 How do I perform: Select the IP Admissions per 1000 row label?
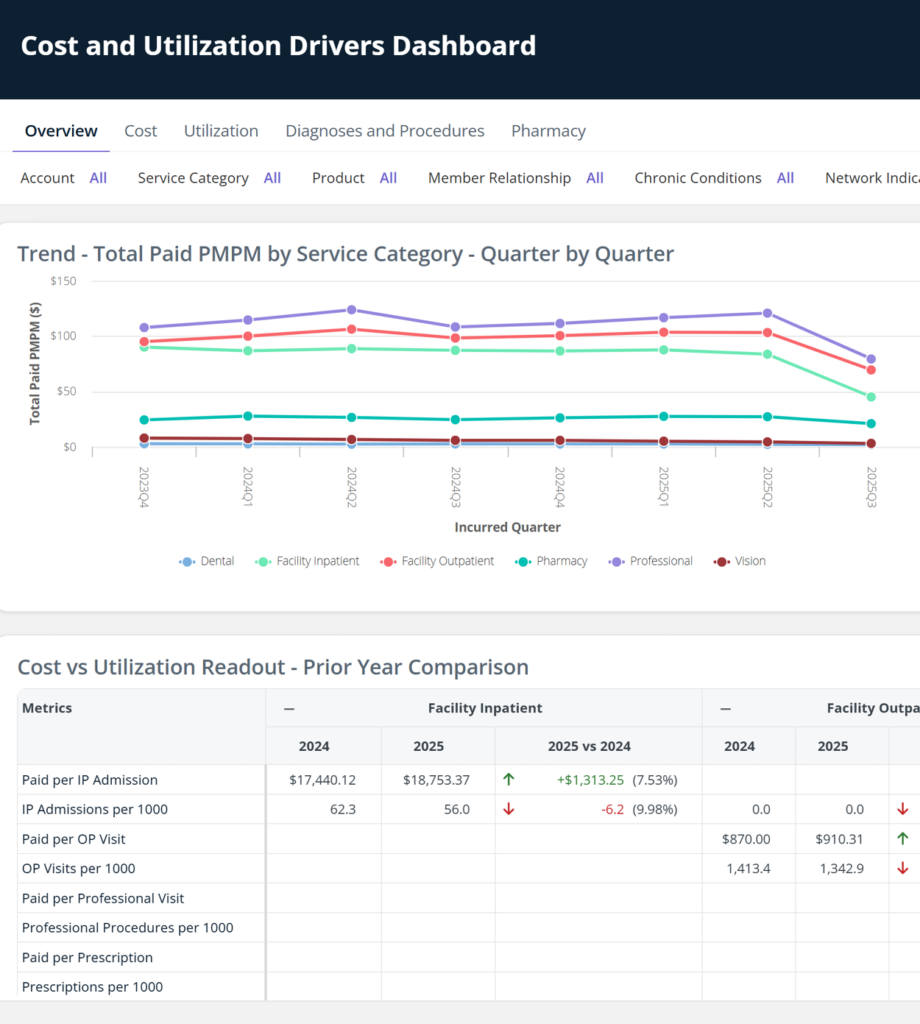(95, 809)
